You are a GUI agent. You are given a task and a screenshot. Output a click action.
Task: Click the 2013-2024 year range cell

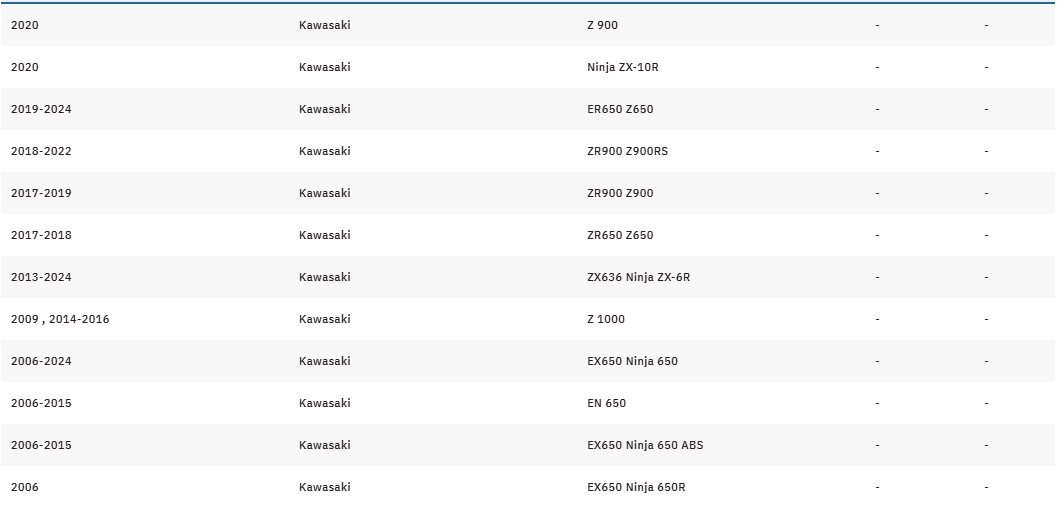(41, 277)
